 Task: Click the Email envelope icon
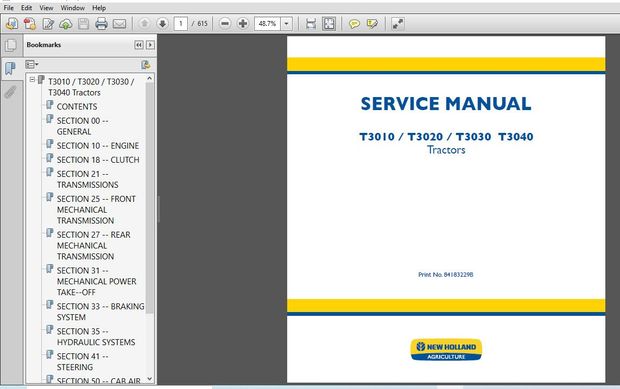point(119,24)
